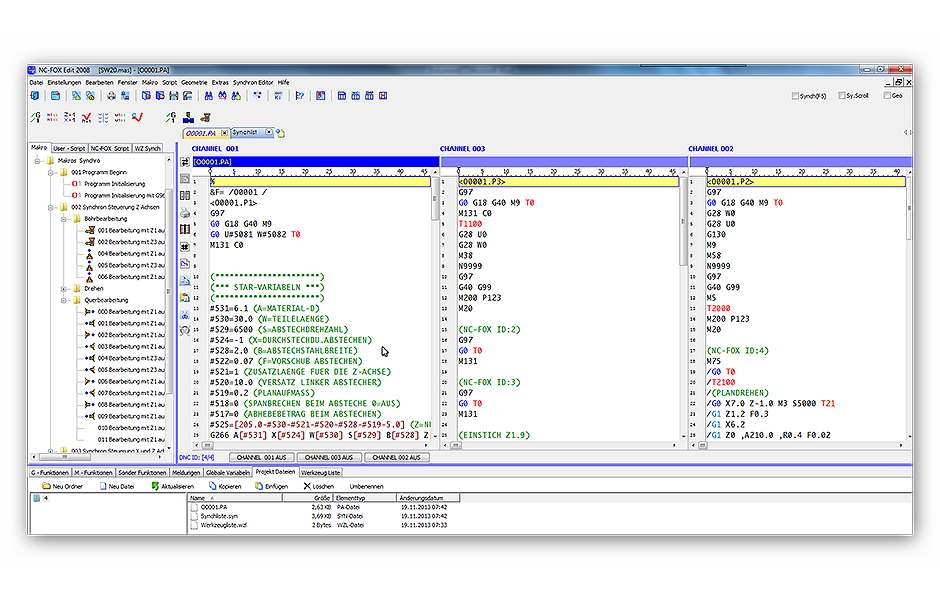The height and width of the screenshot is (600, 940).
Task: Click the Aktualisieren refresh icon
Action: pos(155,486)
